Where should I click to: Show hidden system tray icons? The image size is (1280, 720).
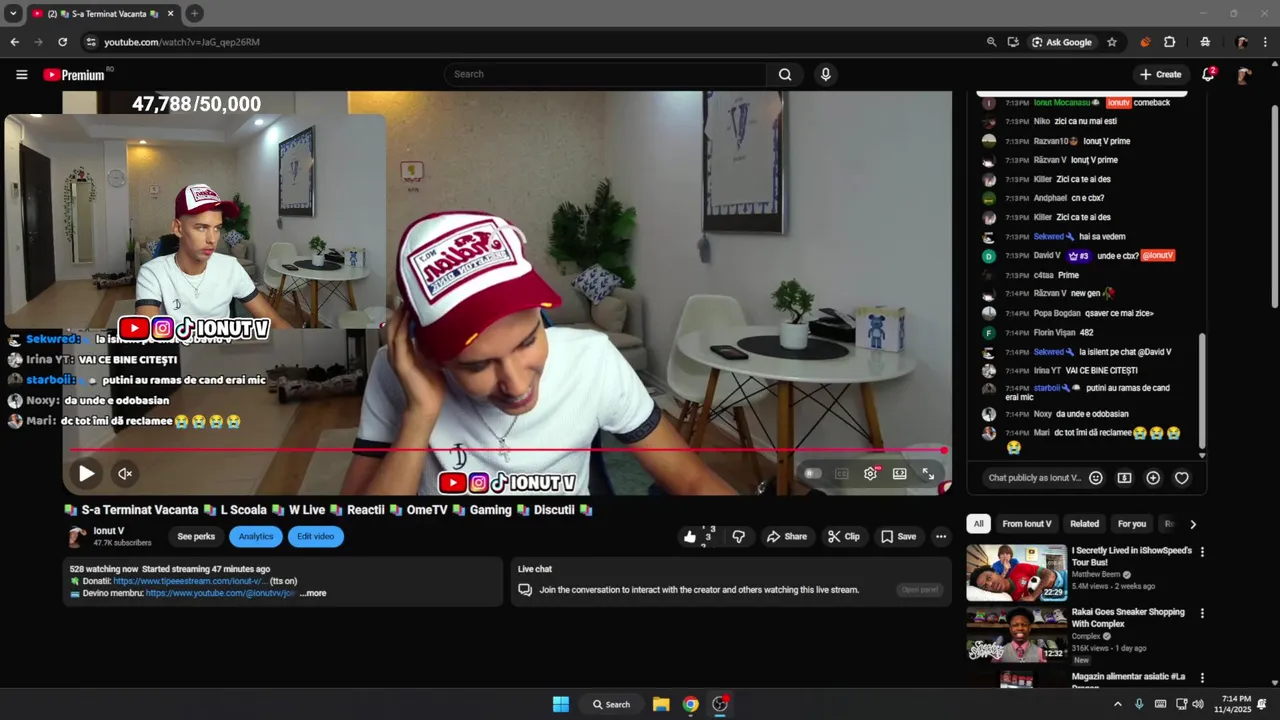pos(1117,704)
